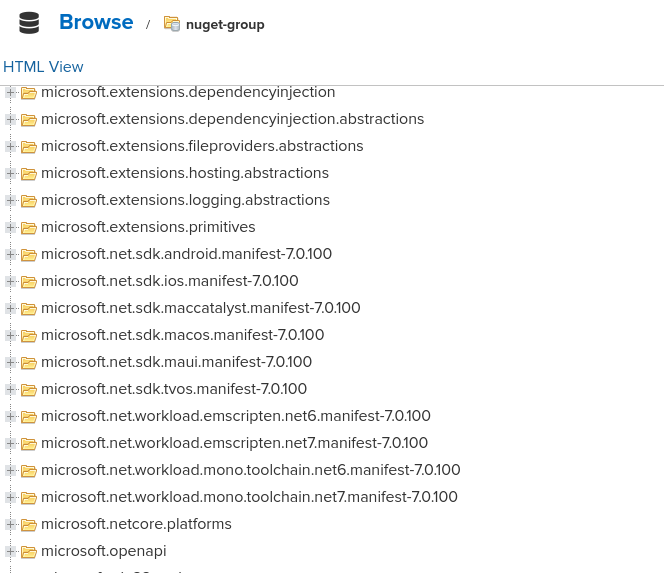This screenshot has height=573, width=664.
Task: Click folder icon of microsoft.net.sdk.tvos.manifest-7.0.100
Action: [29, 390]
